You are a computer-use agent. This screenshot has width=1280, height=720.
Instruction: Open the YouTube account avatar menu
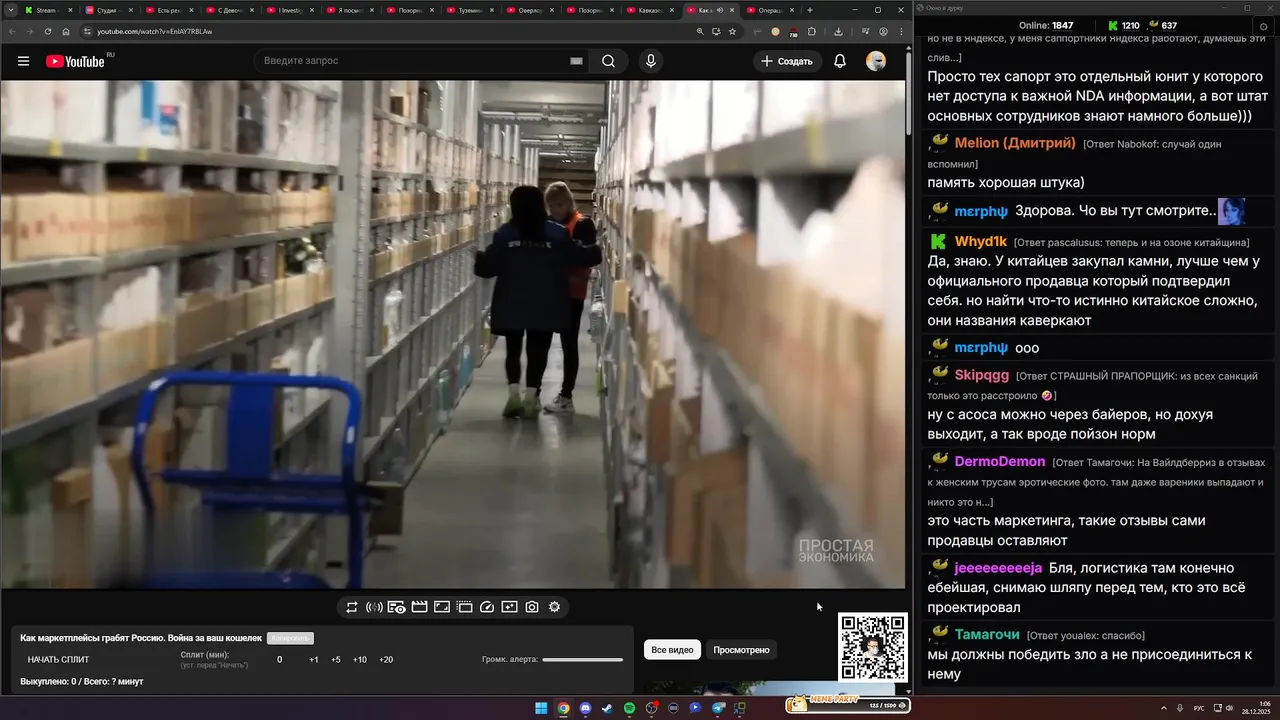tap(876, 61)
